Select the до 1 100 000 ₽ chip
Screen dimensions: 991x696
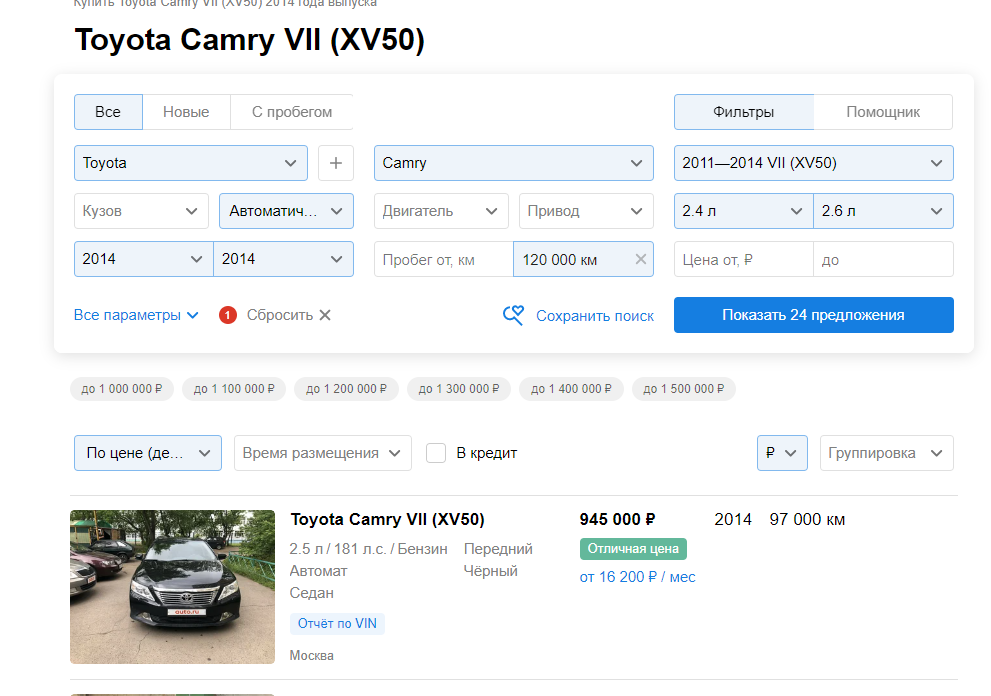[234, 389]
